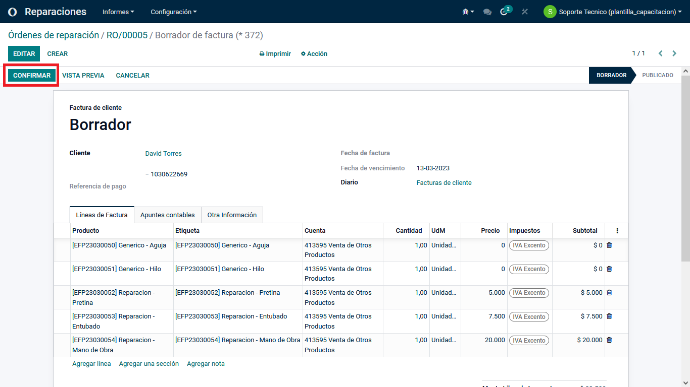Click the Vista Previa button

pos(83,75)
